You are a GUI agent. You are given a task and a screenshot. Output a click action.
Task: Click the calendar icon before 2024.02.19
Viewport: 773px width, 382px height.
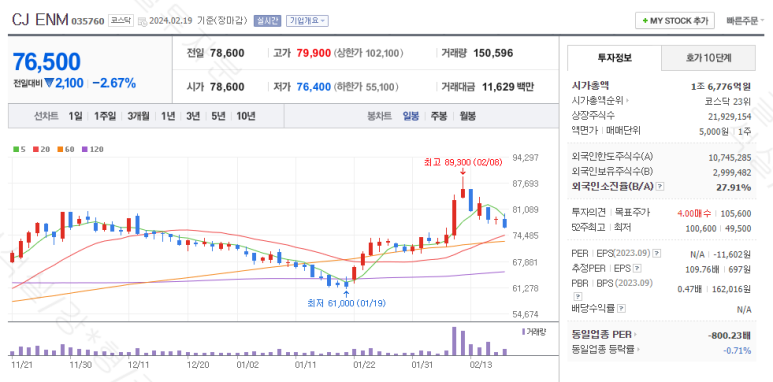click(142, 21)
